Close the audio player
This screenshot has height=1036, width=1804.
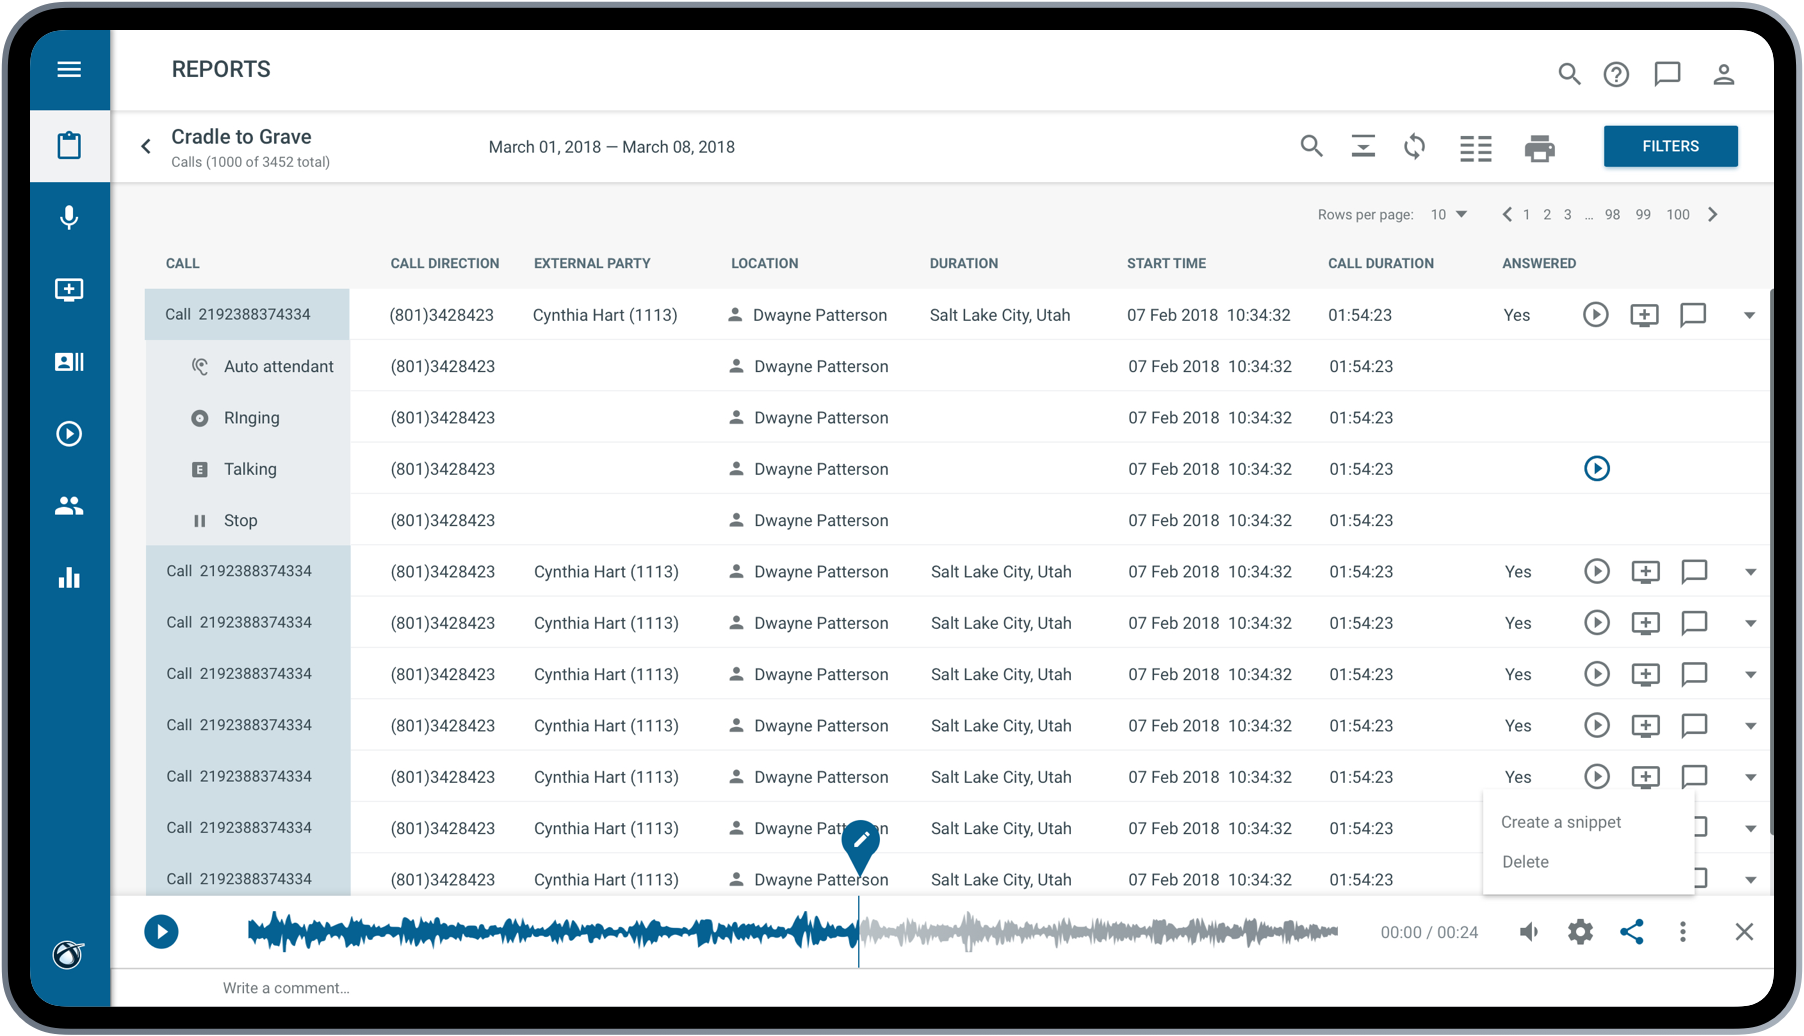pyautogui.click(x=1744, y=932)
